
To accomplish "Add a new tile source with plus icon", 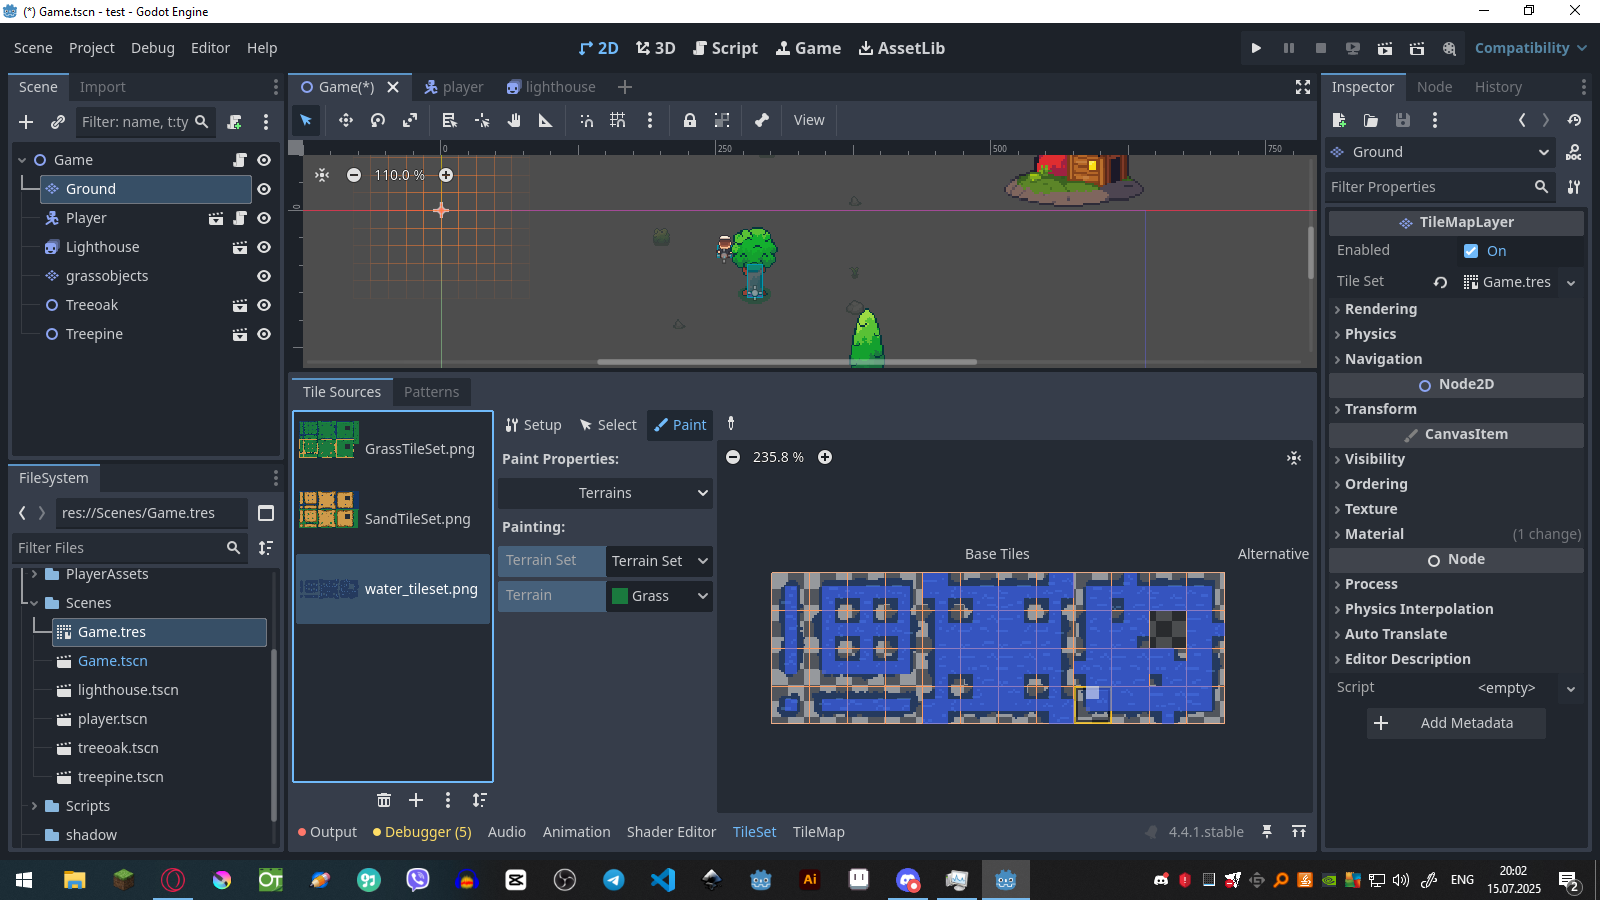I will click(416, 800).
